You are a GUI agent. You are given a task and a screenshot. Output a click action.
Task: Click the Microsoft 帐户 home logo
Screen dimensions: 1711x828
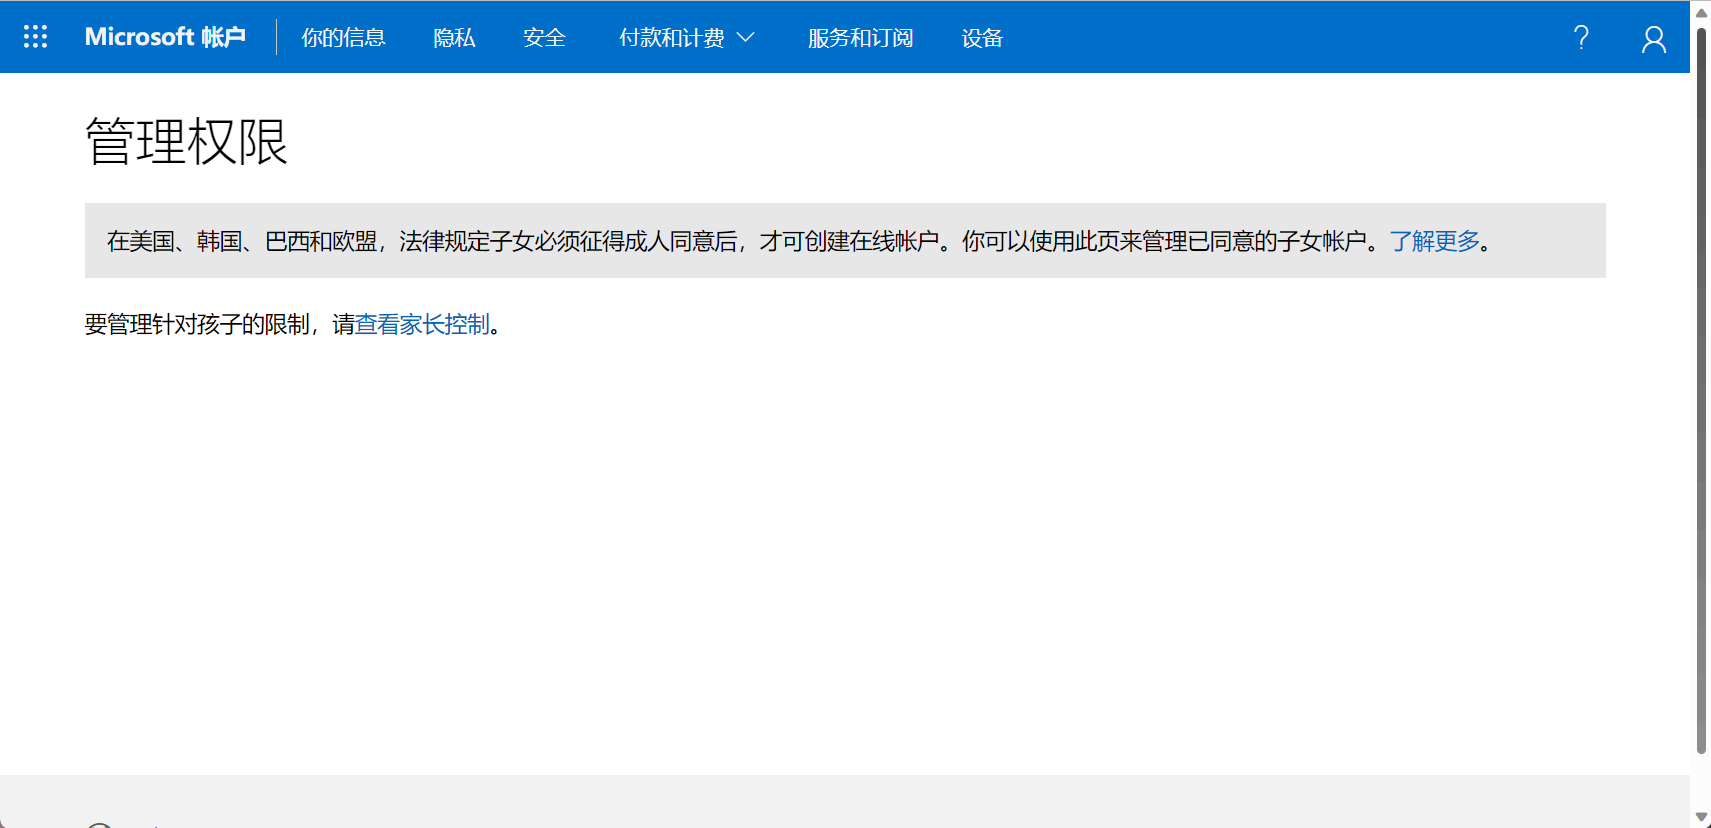pos(165,37)
